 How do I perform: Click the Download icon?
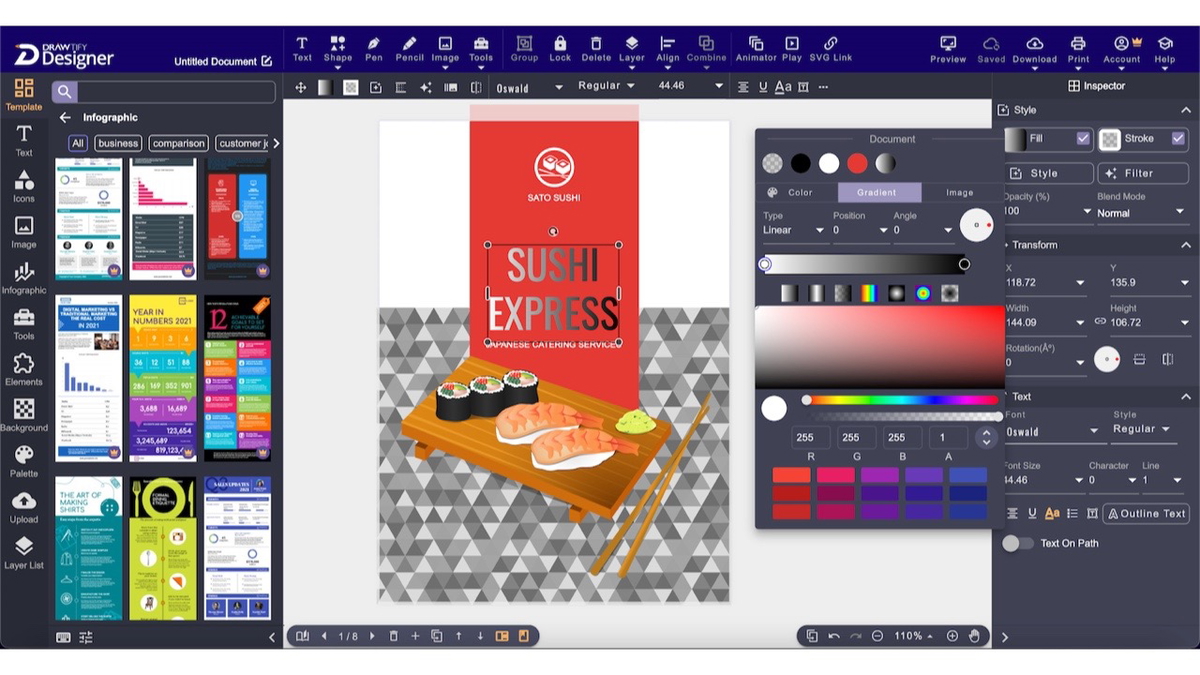(x=1035, y=45)
